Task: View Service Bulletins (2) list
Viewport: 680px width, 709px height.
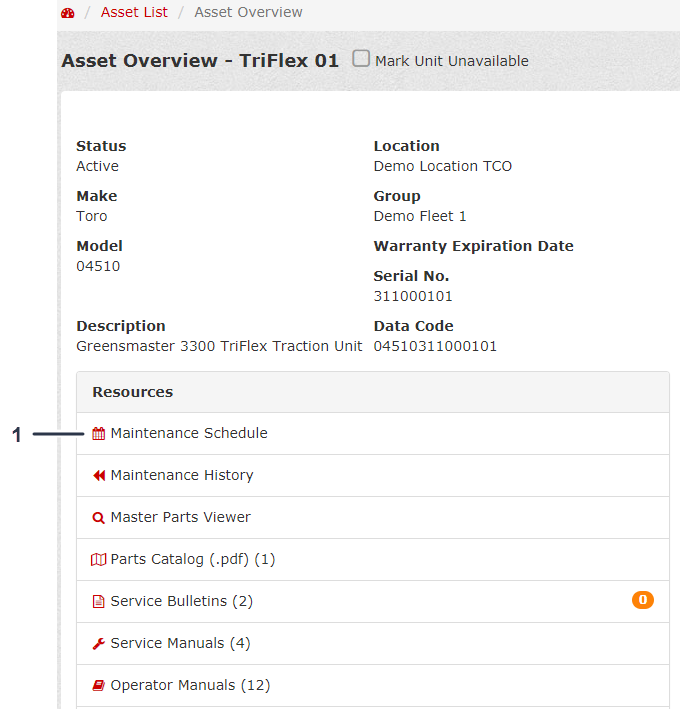Action: coord(182,602)
